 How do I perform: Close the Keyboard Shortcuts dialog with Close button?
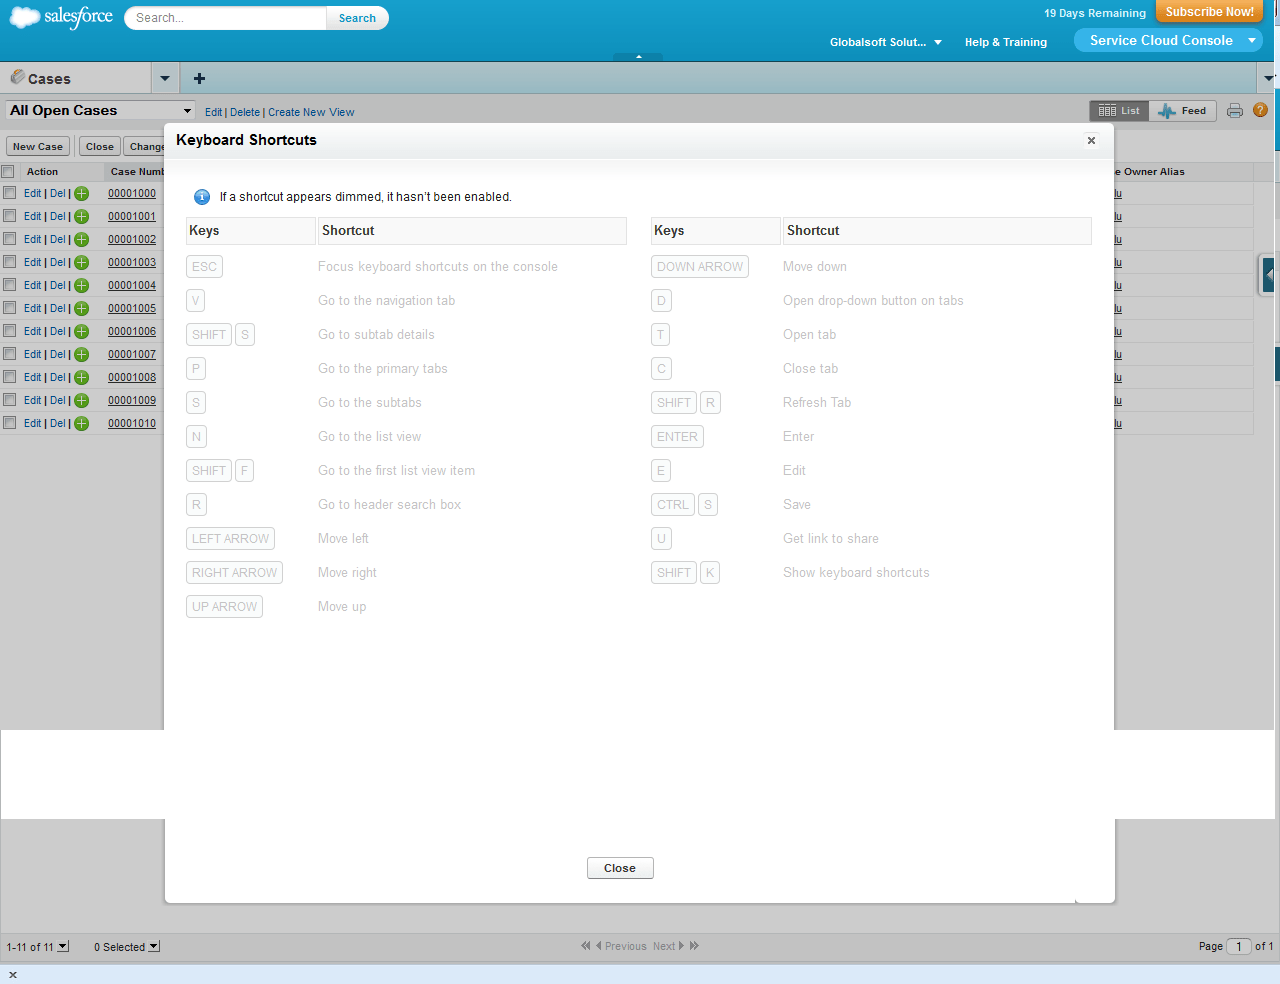point(620,868)
